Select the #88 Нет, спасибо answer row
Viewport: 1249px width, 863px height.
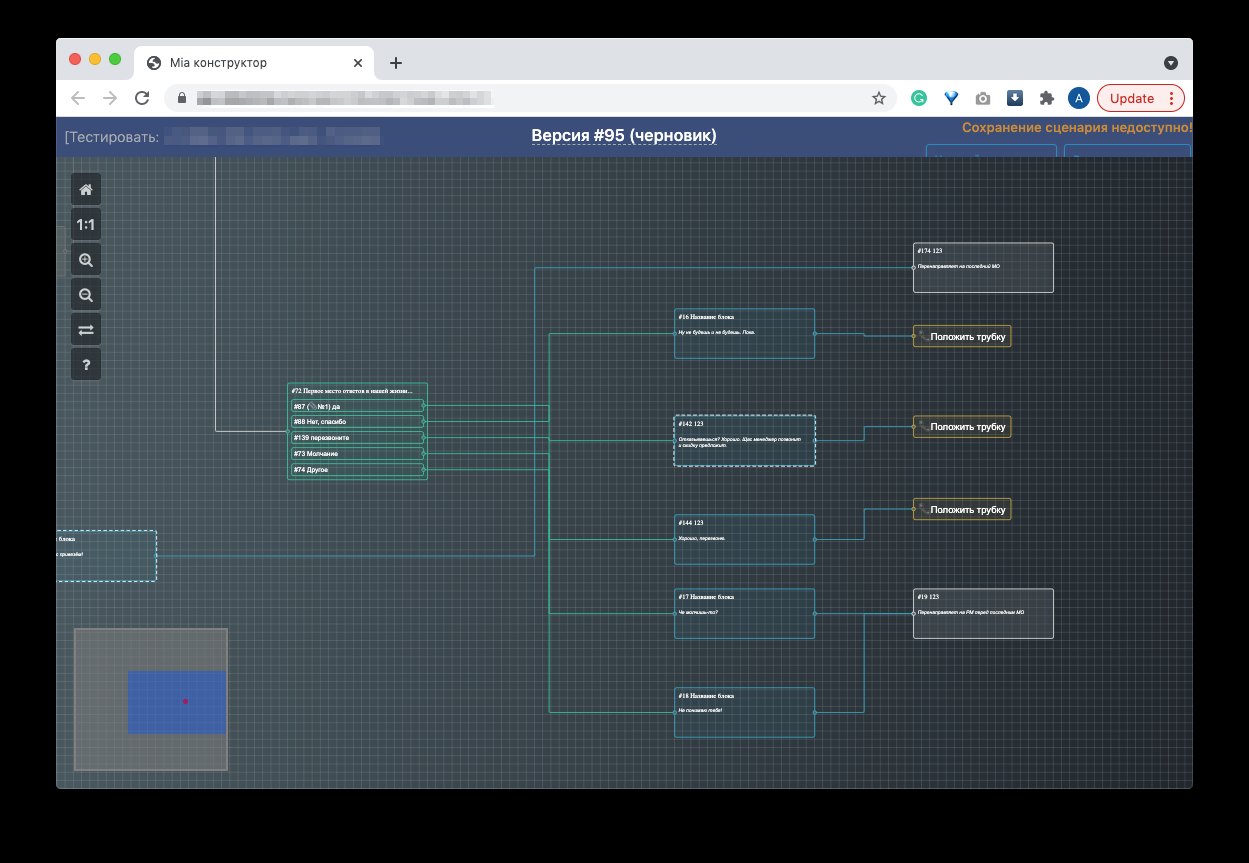tap(358, 422)
